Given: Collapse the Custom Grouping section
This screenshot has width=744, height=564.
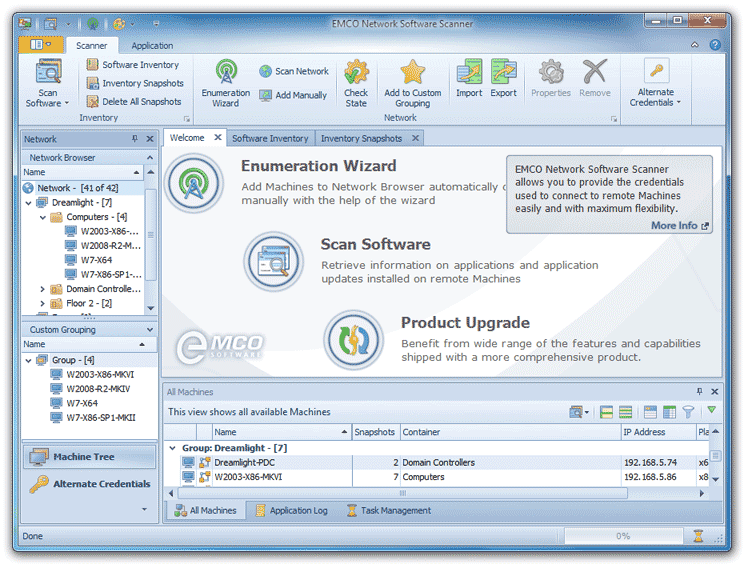Looking at the screenshot, I should pos(150,329).
